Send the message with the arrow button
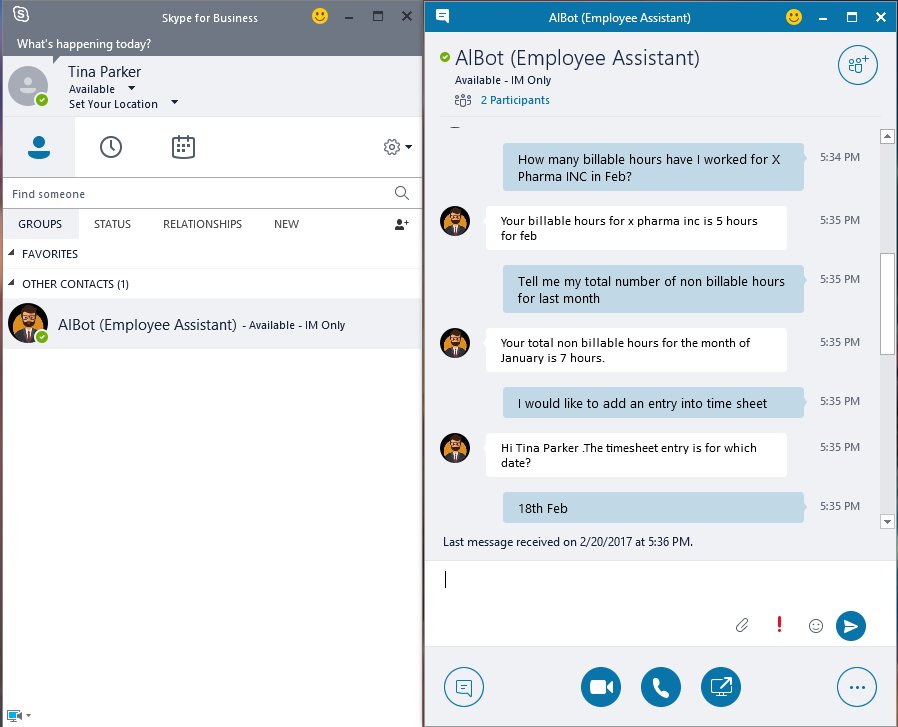Viewport: 898px width, 727px height. (x=850, y=626)
